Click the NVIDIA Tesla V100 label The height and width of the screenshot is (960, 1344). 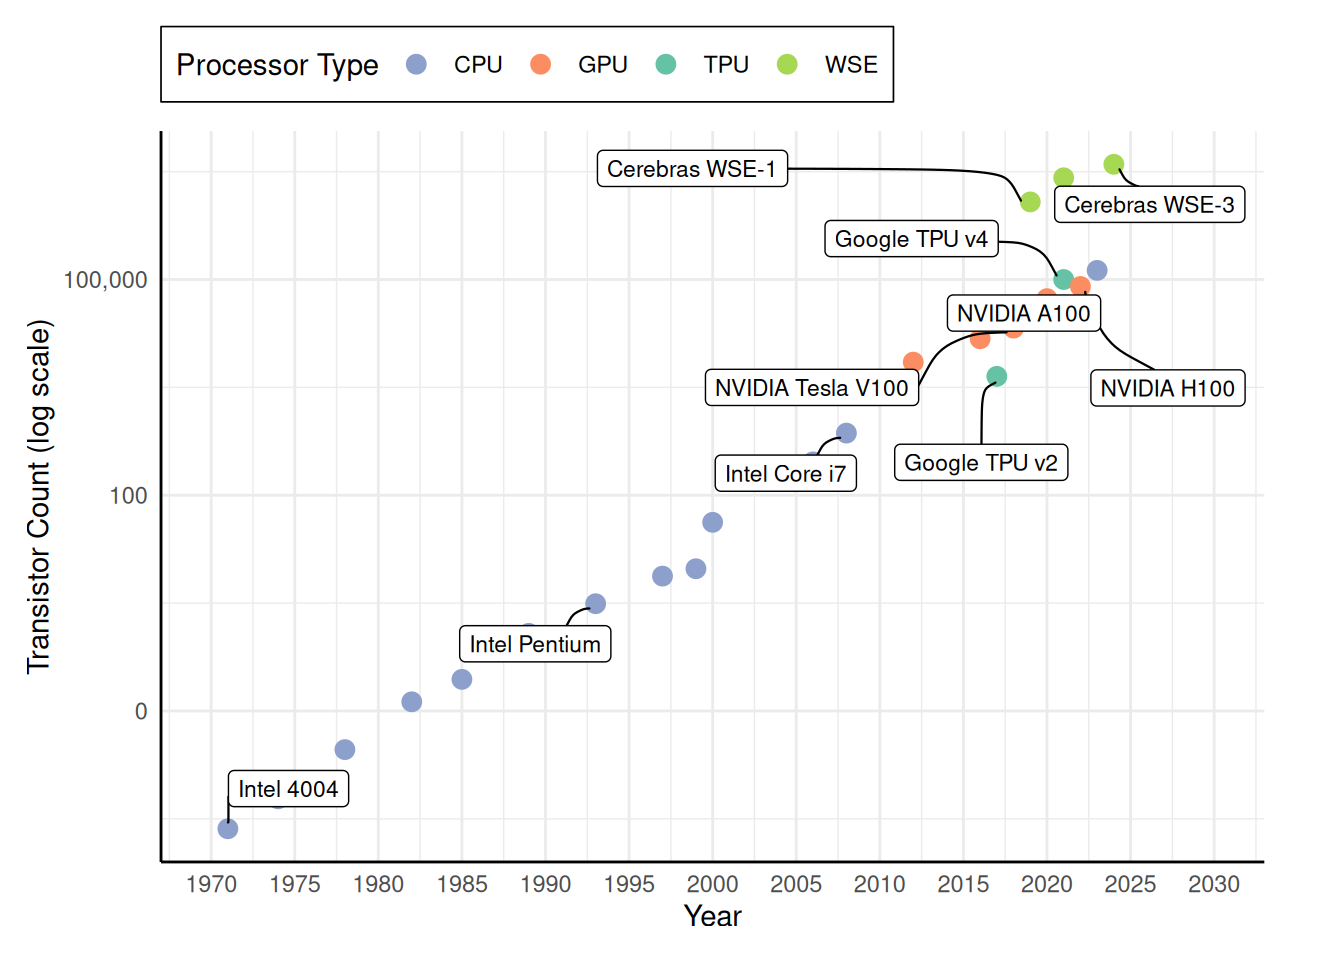pyautogui.click(x=811, y=388)
